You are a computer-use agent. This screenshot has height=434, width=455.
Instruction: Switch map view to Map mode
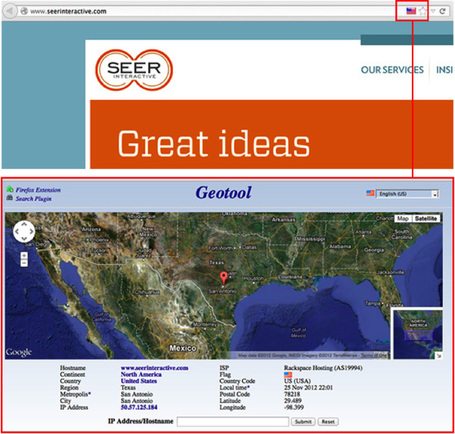click(403, 218)
